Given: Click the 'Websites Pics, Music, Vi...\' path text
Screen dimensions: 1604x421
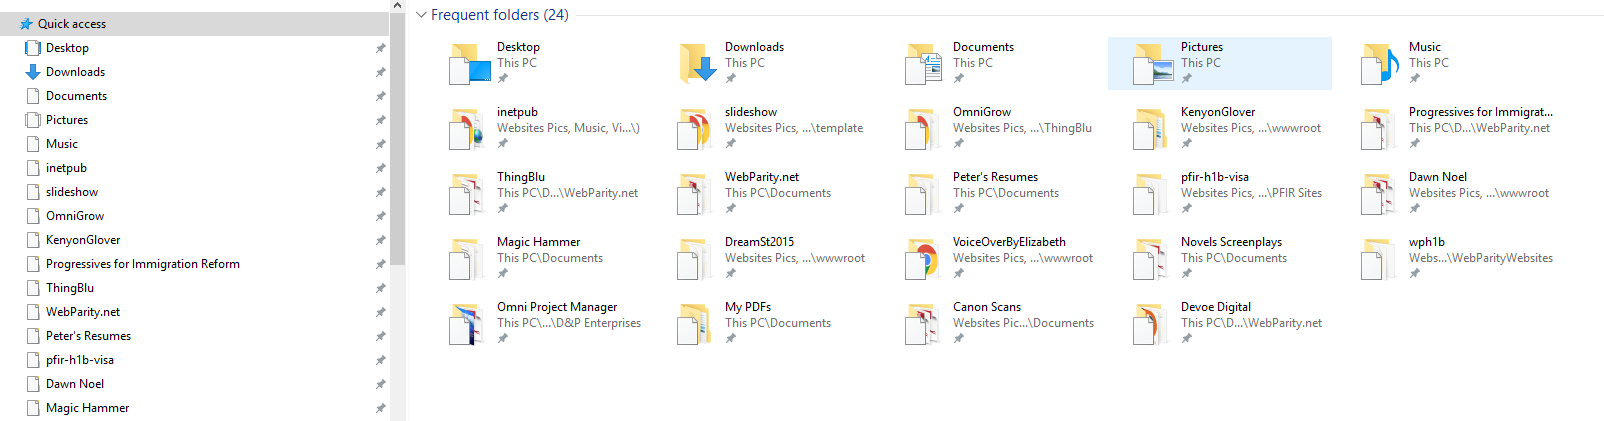Looking at the screenshot, I should pyautogui.click(x=568, y=128).
